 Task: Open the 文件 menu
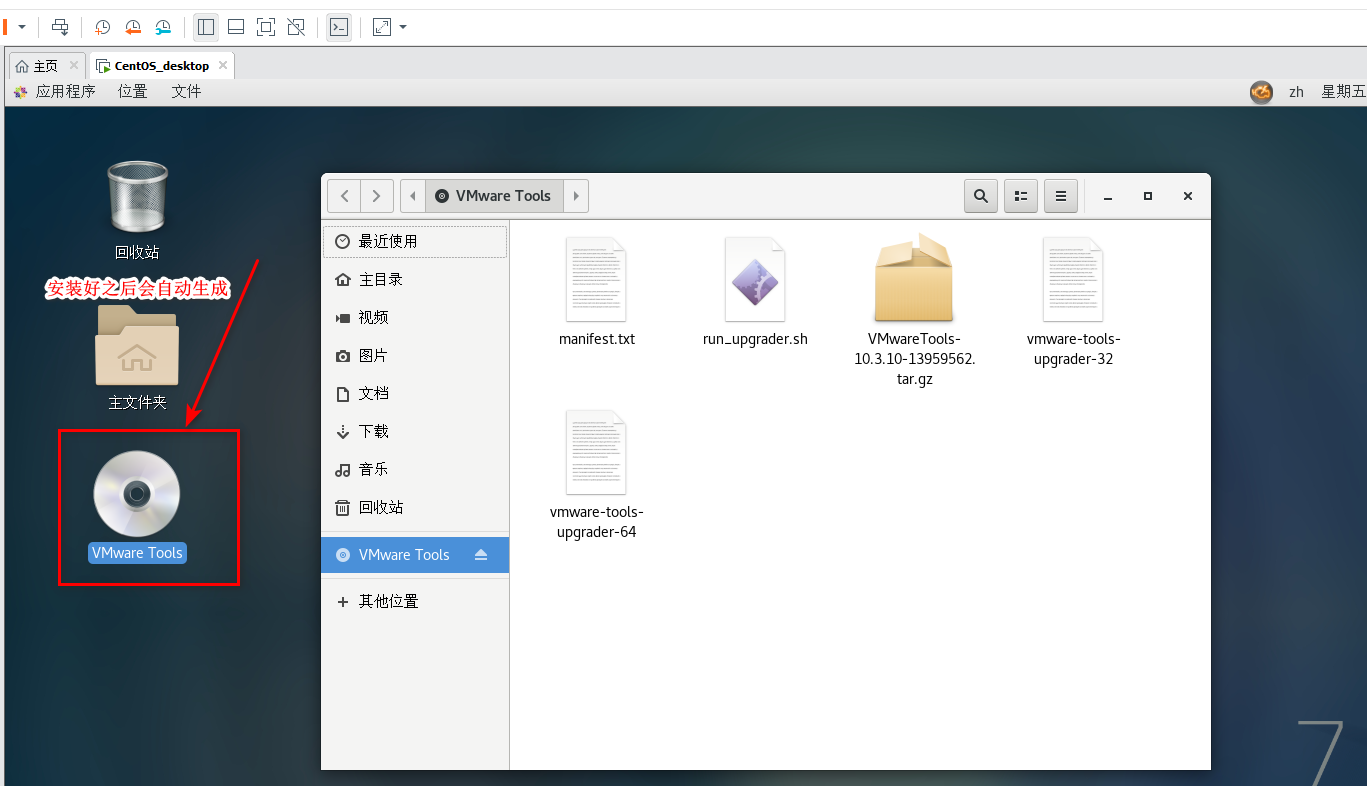[x=186, y=92]
